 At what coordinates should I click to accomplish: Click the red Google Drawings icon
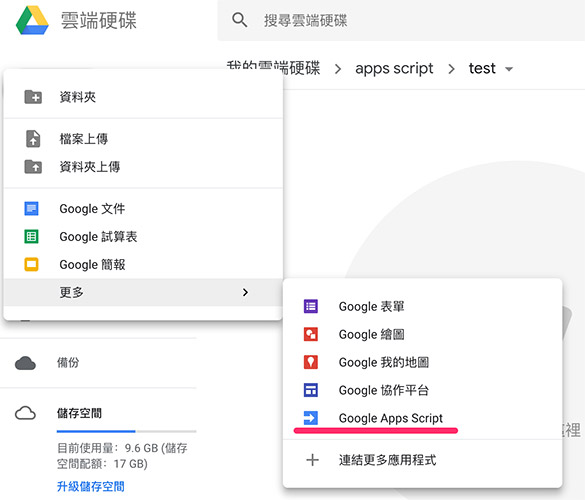(x=311, y=334)
